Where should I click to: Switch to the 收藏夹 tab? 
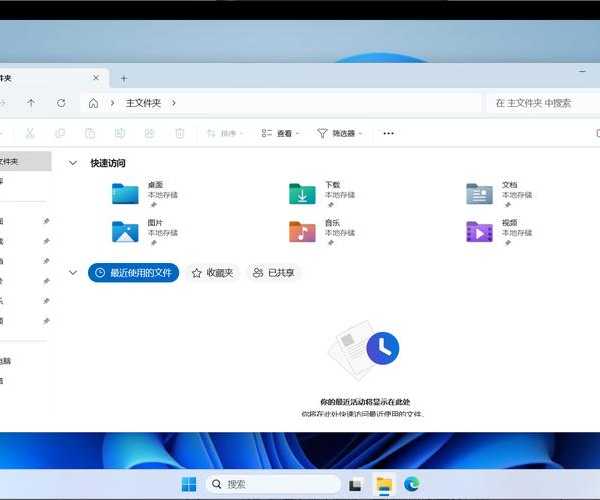click(x=212, y=272)
